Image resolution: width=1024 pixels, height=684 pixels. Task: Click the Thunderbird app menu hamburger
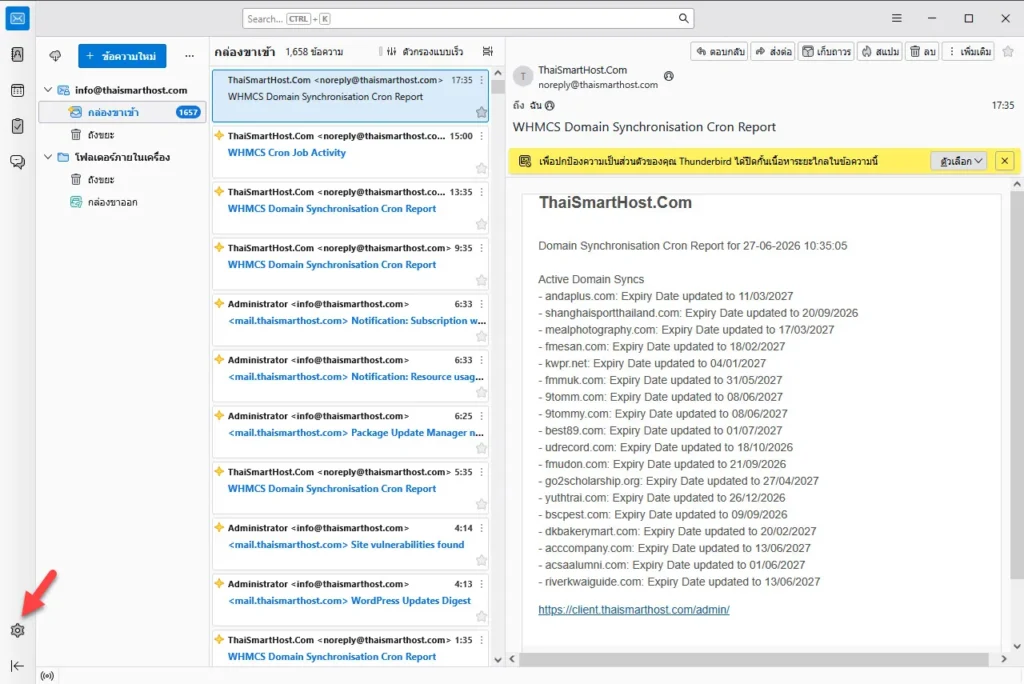tap(897, 18)
